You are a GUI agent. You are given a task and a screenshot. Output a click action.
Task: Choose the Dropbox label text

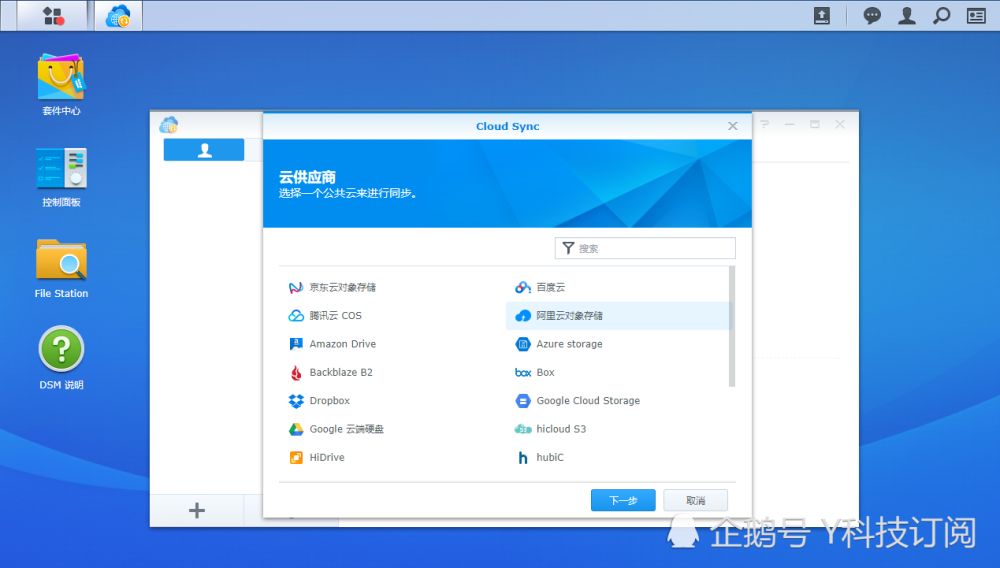[x=330, y=401]
